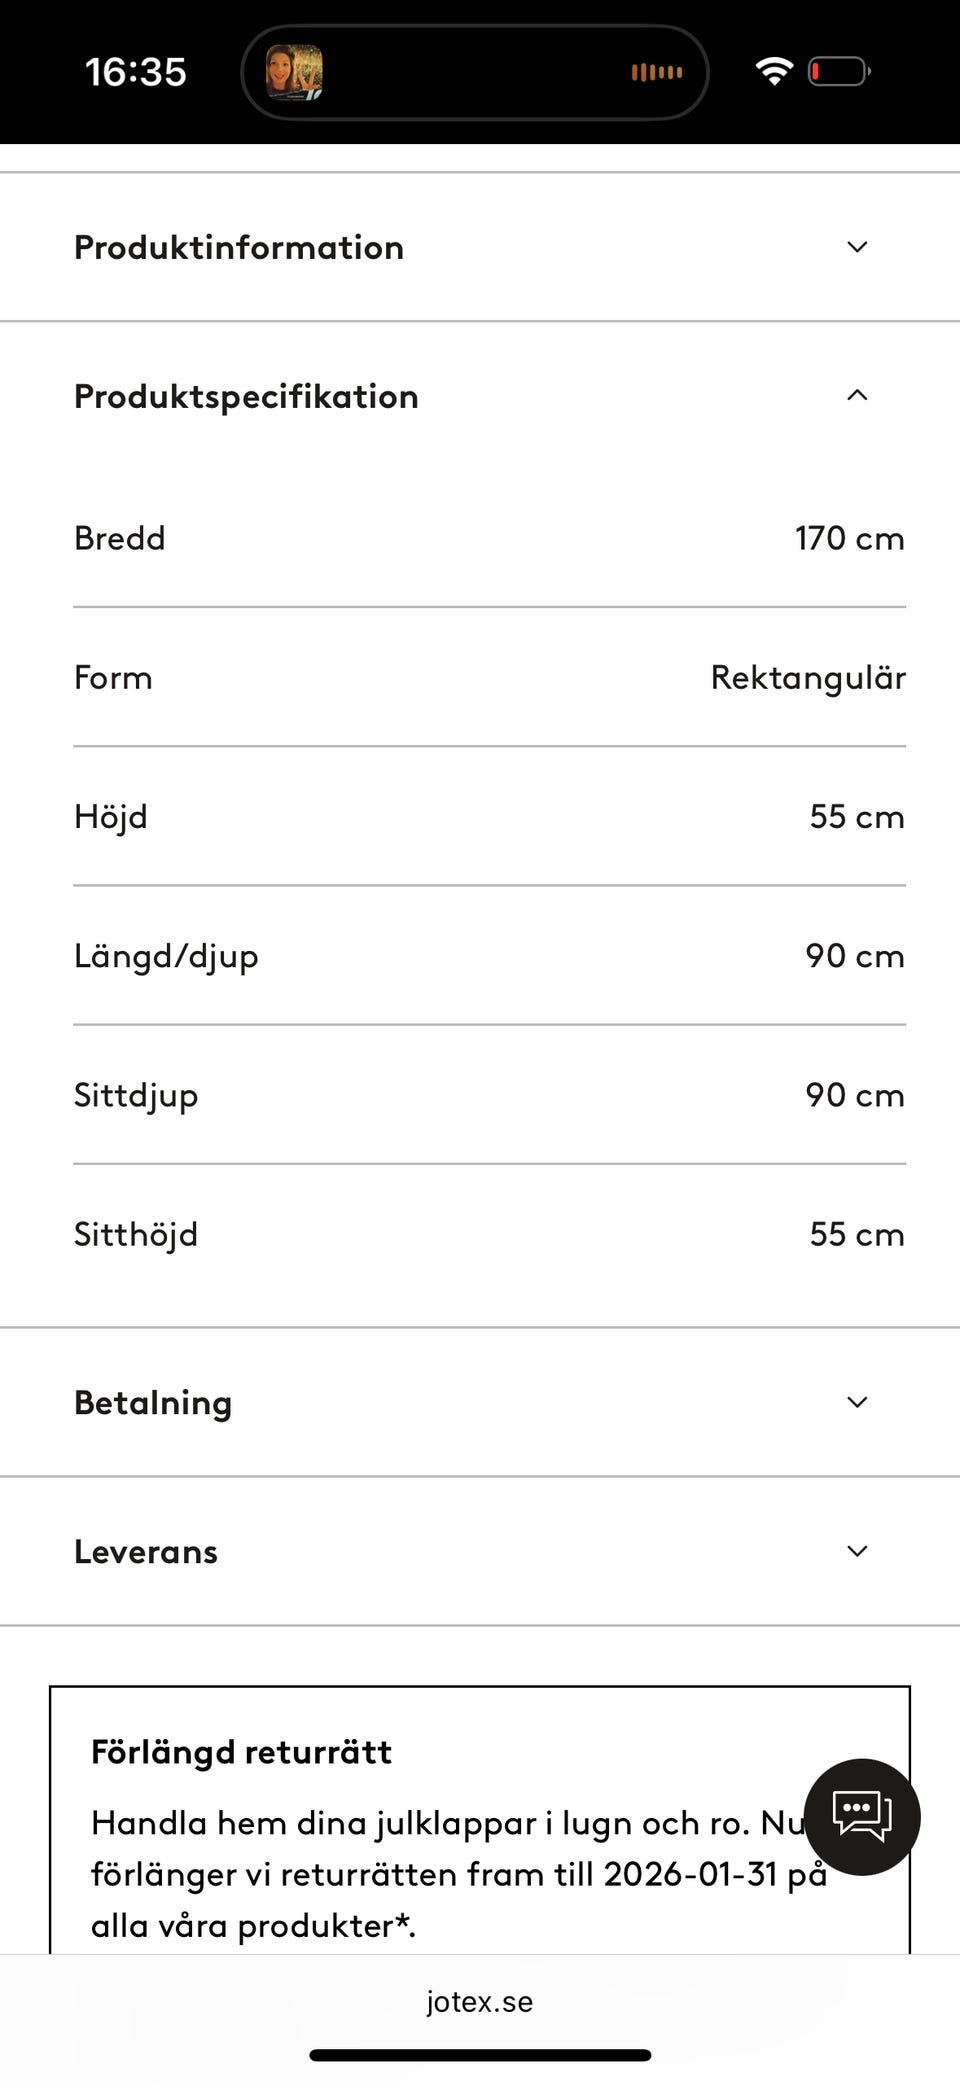Tap the return policy text mentioning 2026-01-31

459,1874
